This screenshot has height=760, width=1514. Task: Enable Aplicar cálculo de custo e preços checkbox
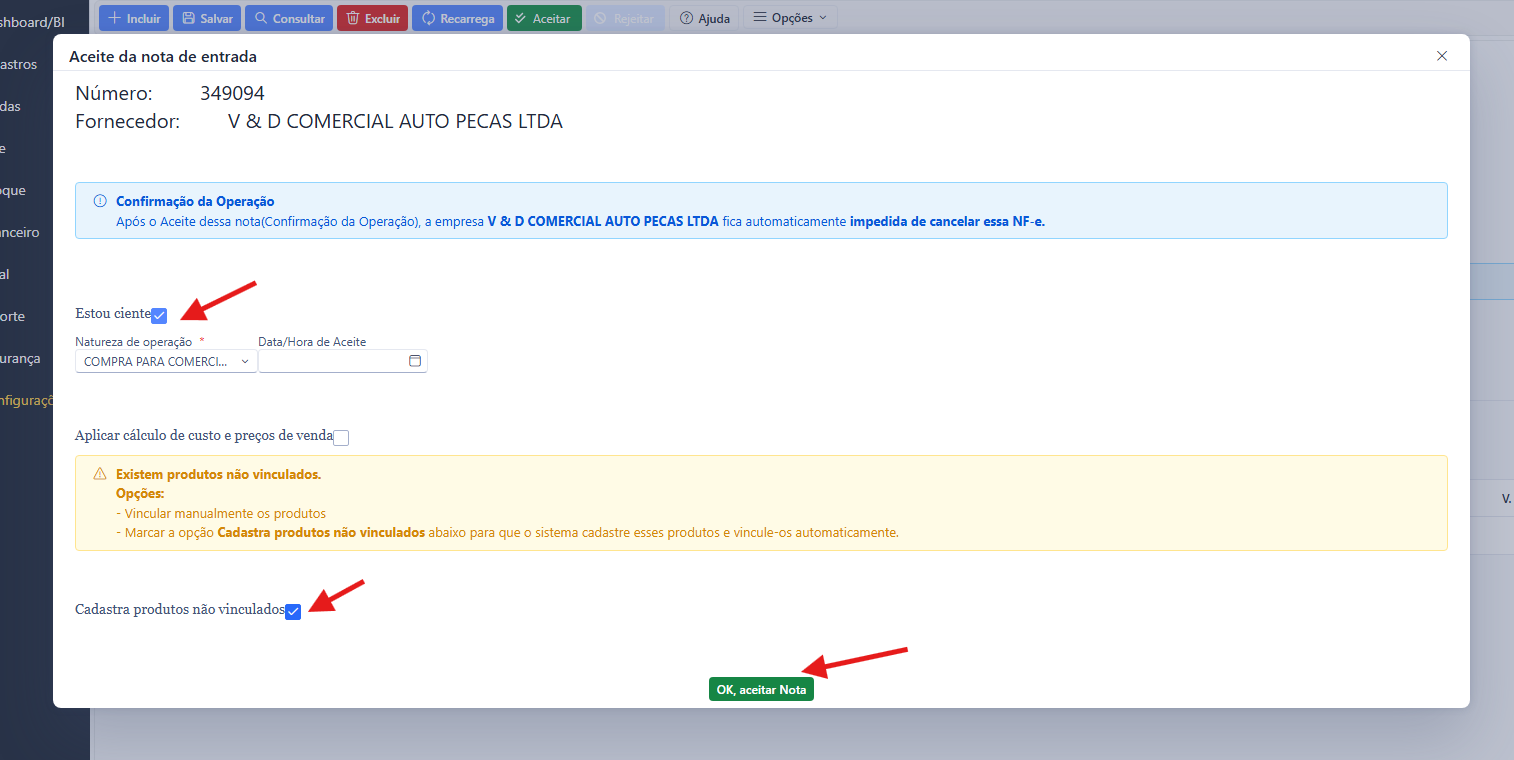(341, 437)
